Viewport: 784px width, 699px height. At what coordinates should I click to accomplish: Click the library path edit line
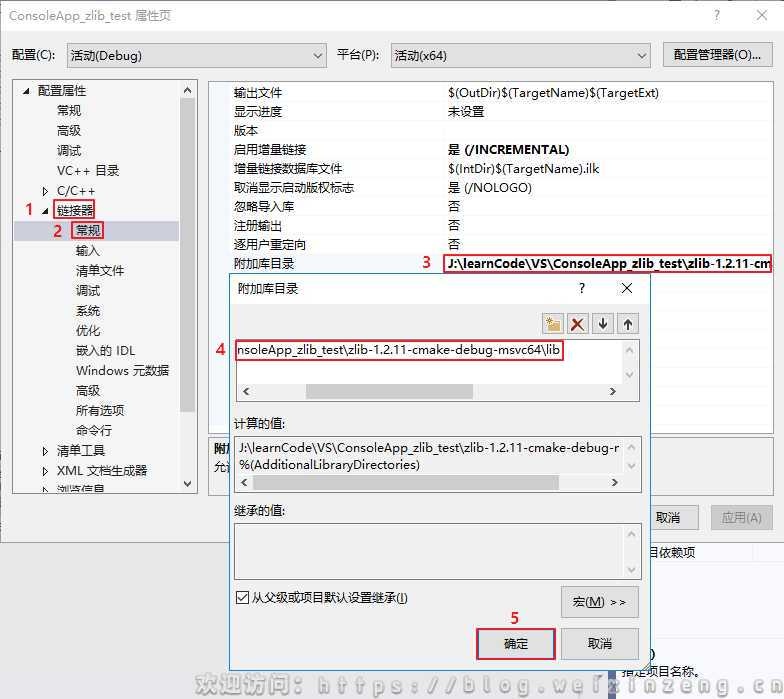[399, 350]
